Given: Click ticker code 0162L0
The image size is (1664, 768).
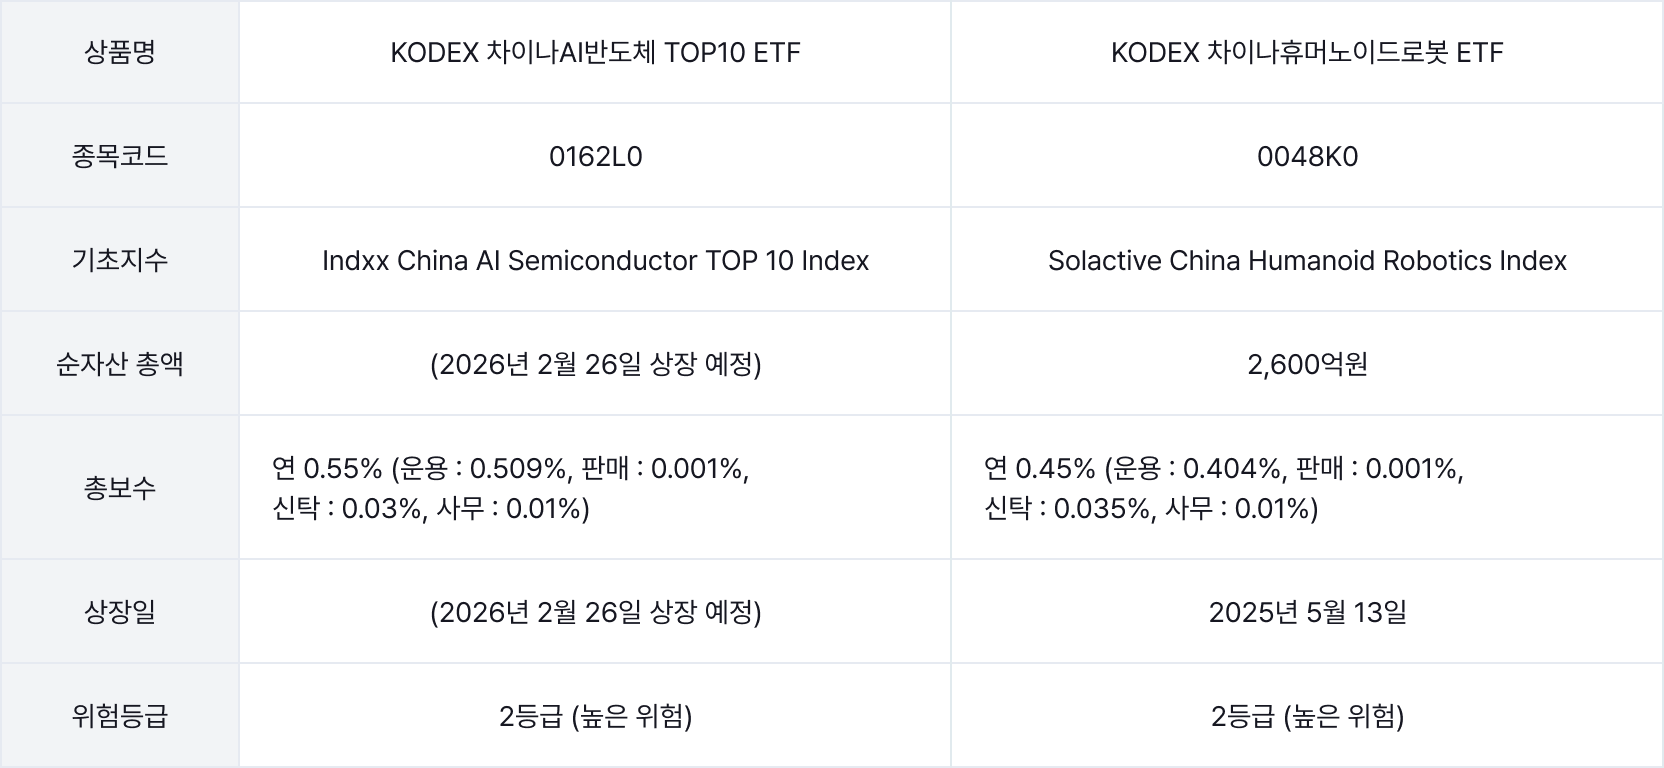Looking at the screenshot, I should coord(595,156).
